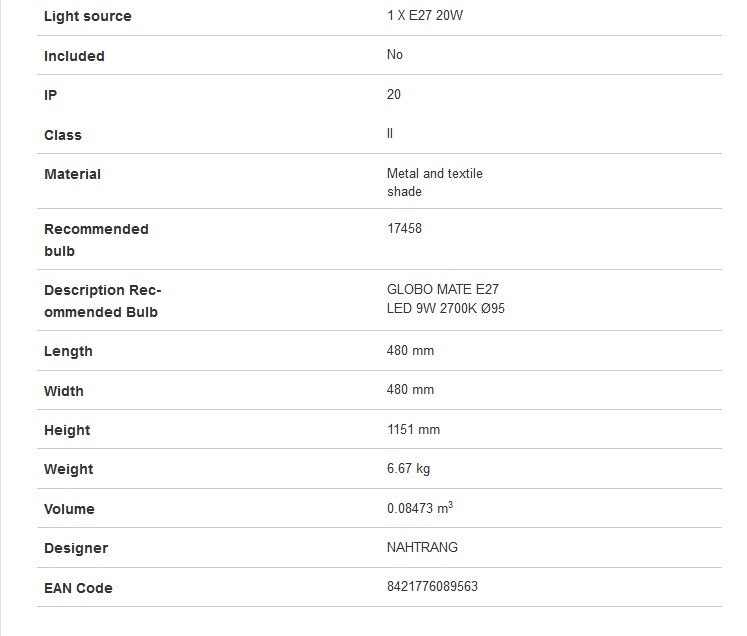The width and height of the screenshot is (747, 636).
Task: Click the Class value II
Action: click(390, 133)
